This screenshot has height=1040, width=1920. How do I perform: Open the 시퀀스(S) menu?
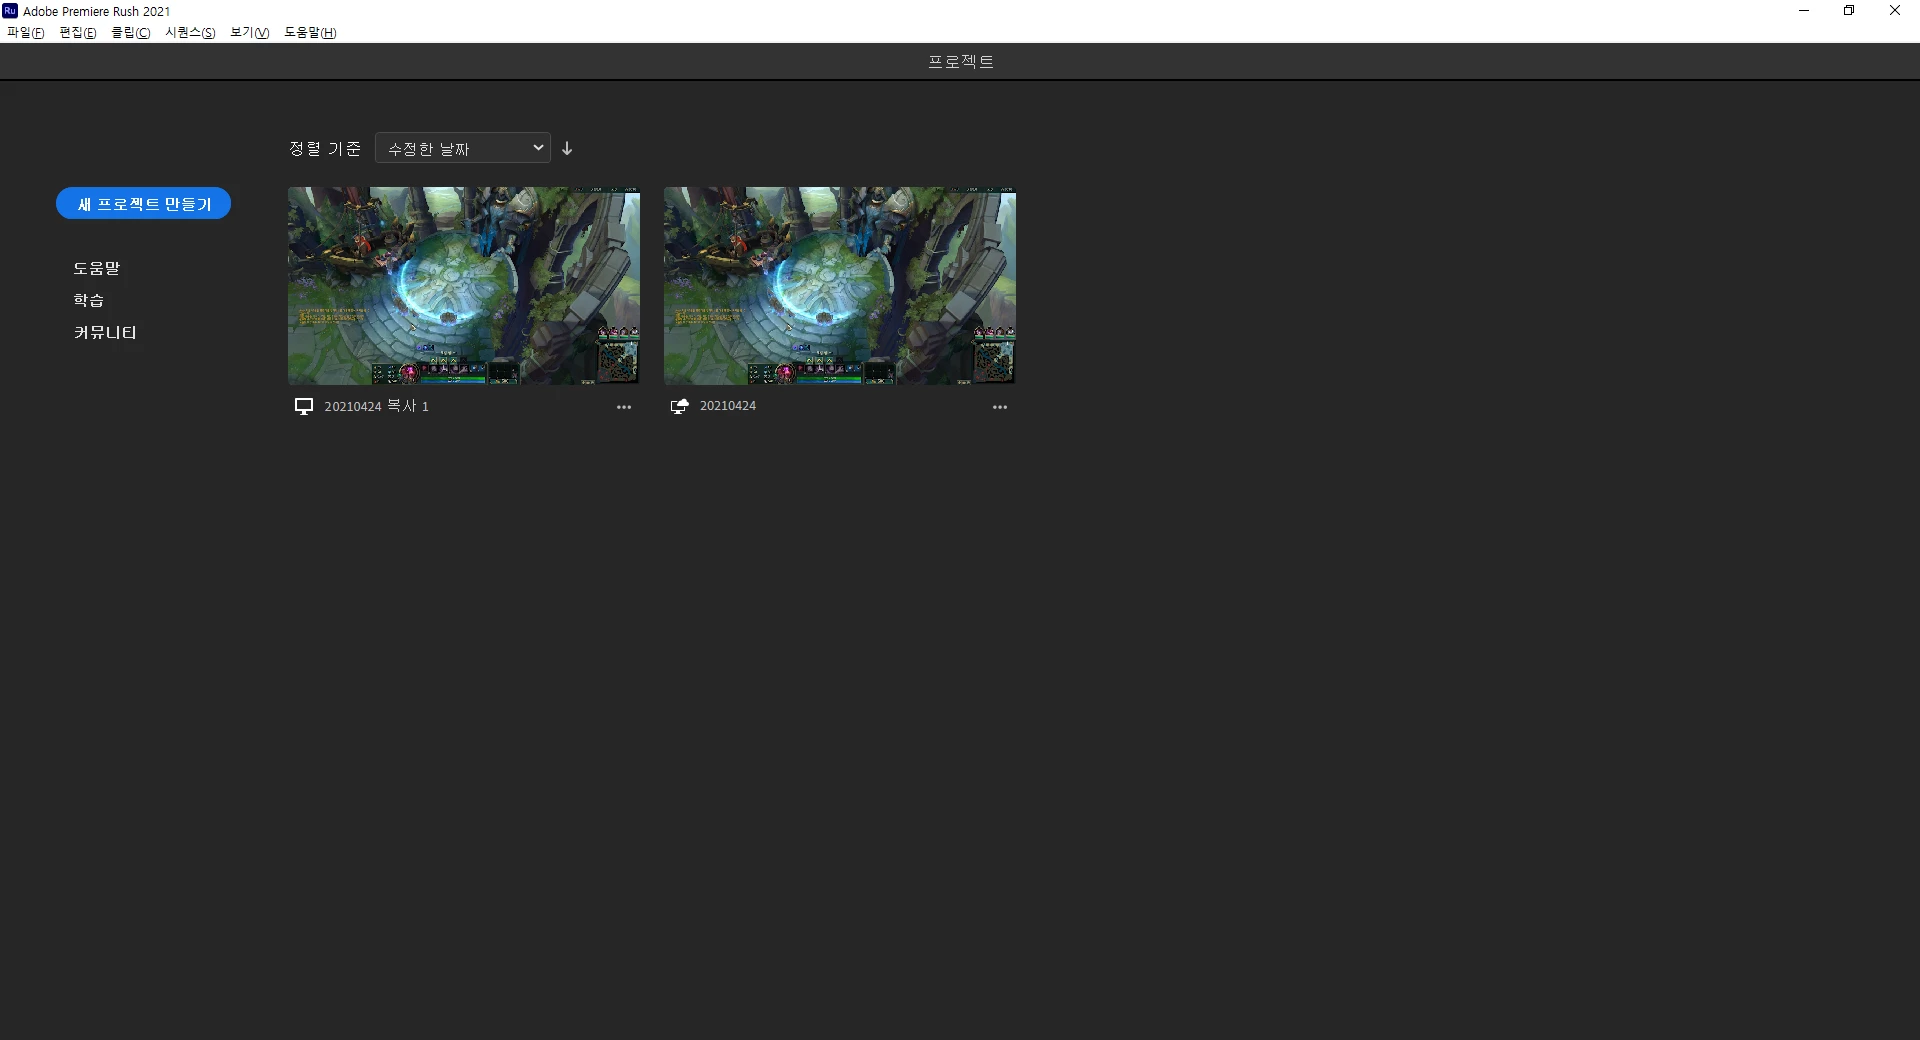[x=190, y=32]
